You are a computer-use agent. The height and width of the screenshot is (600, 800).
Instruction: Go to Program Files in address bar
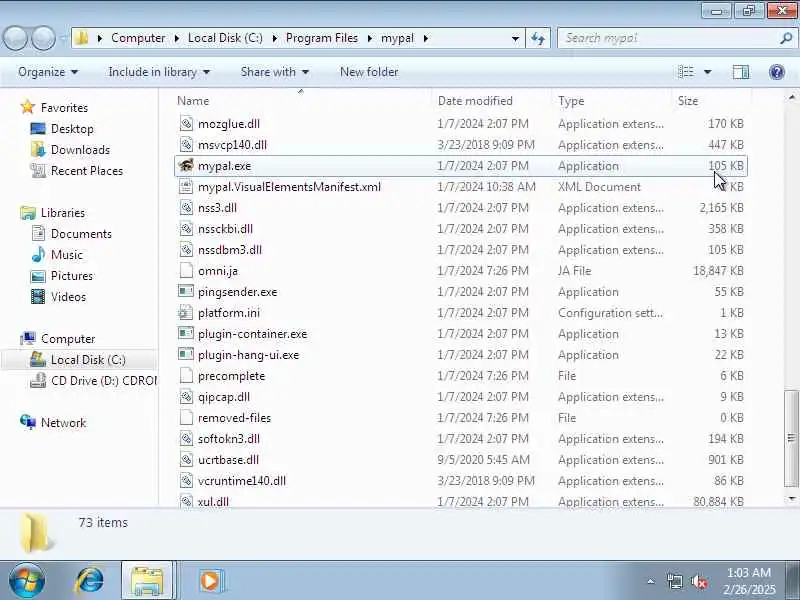coord(322,38)
